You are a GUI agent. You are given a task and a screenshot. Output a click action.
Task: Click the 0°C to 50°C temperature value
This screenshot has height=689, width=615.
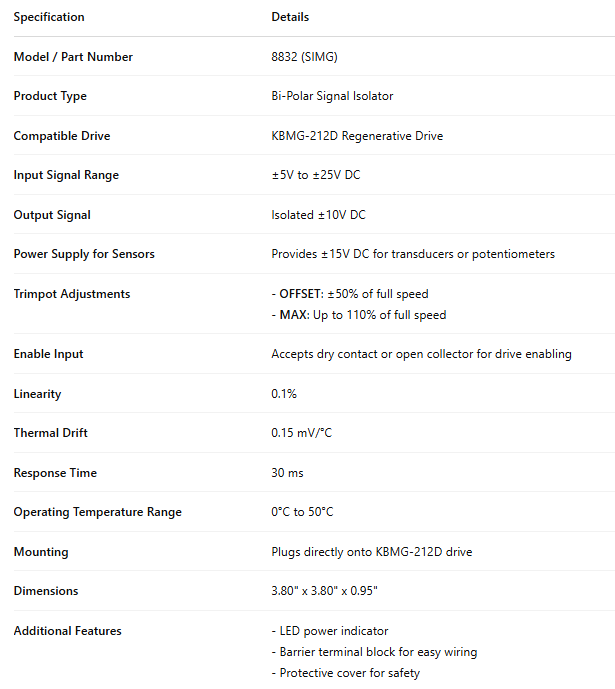click(x=302, y=512)
